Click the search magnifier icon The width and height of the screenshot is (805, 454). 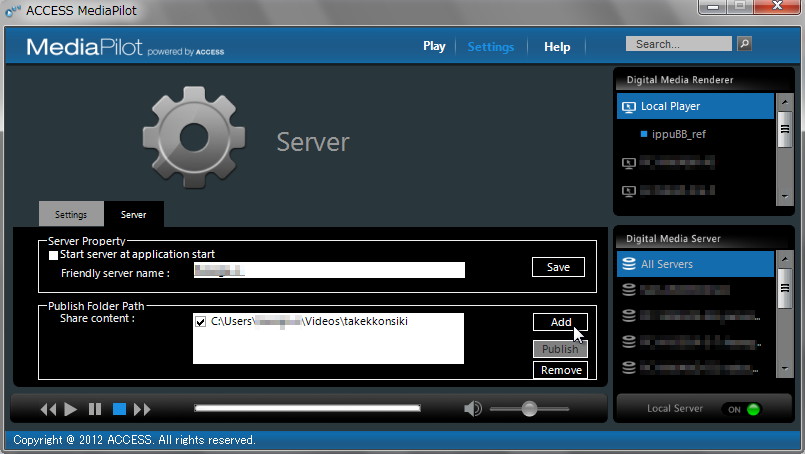[744, 44]
